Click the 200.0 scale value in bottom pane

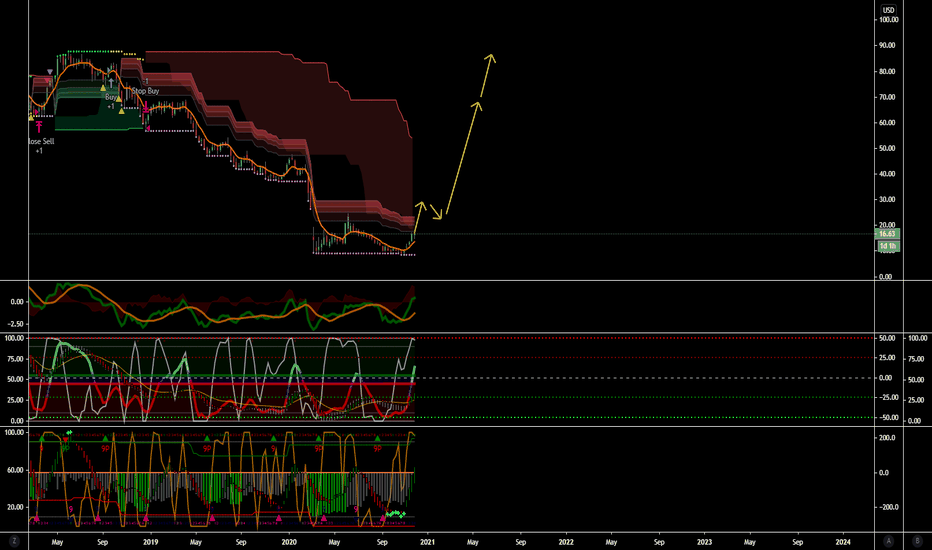888,438
